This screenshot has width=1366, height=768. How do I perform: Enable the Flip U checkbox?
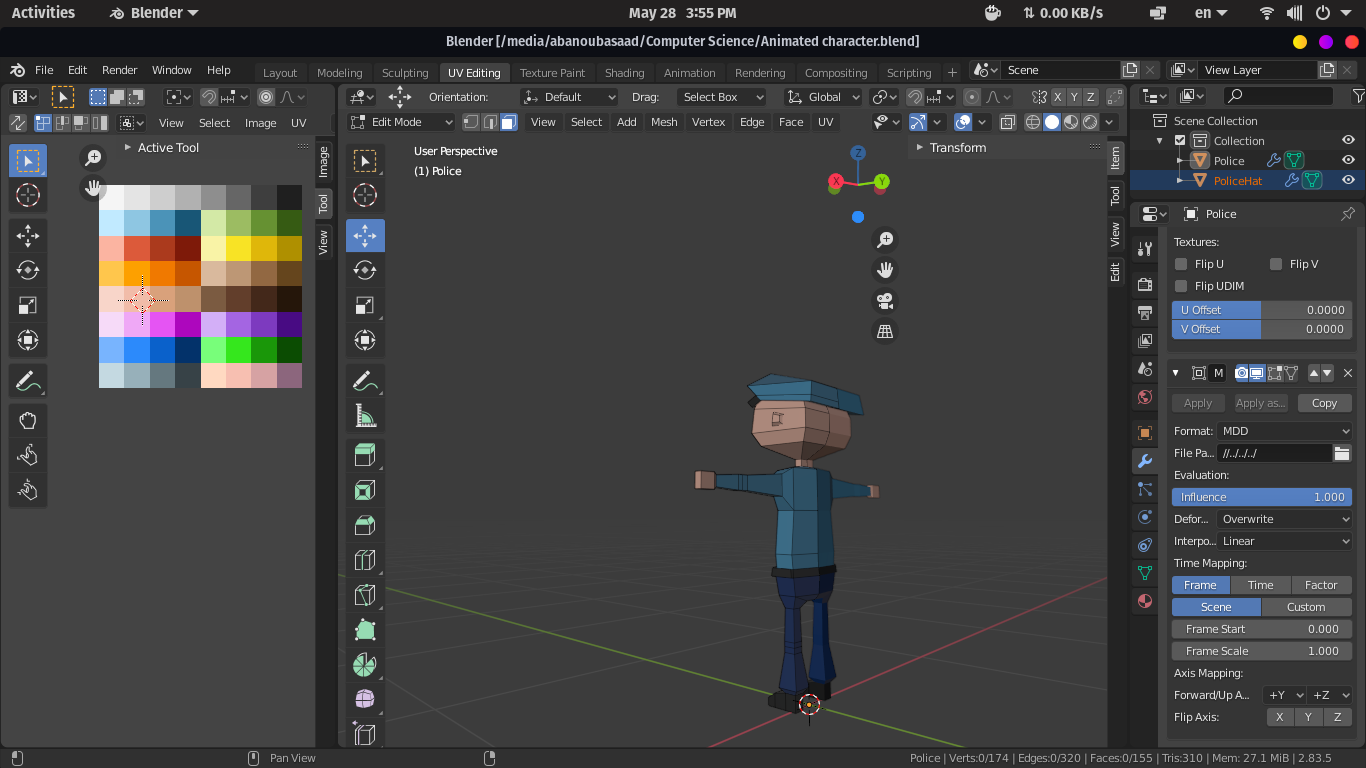click(1181, 264)
